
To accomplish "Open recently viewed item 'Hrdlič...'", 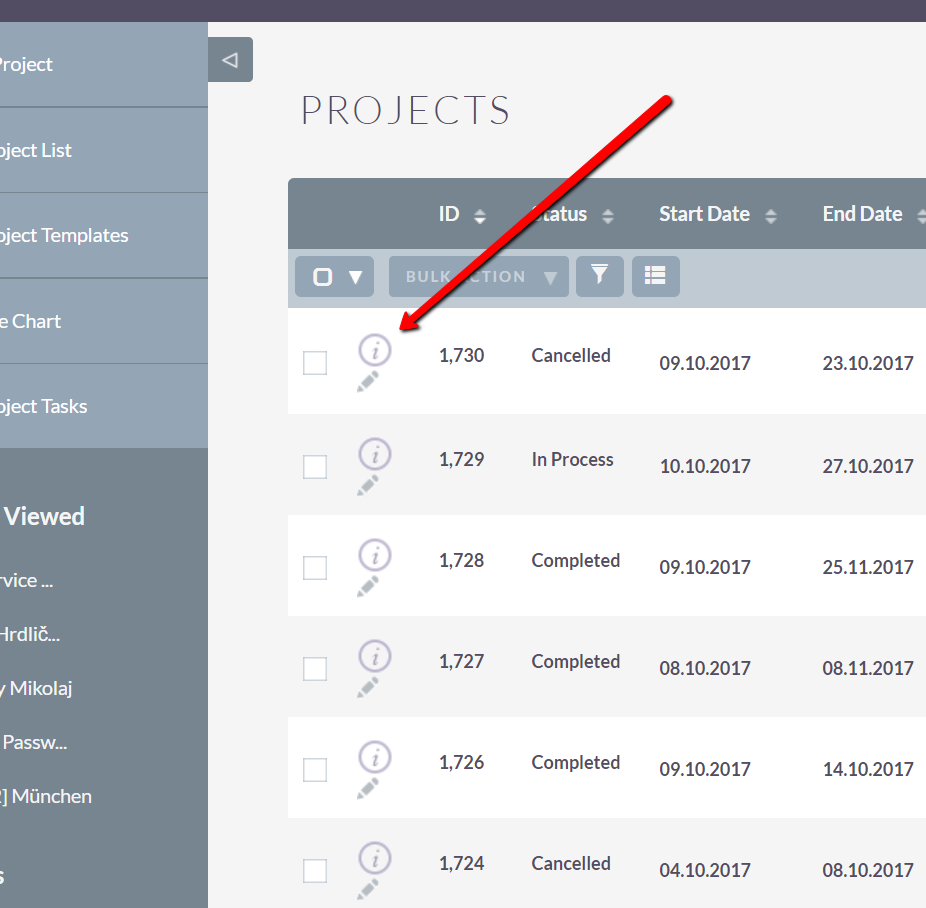I will point(30,635).
